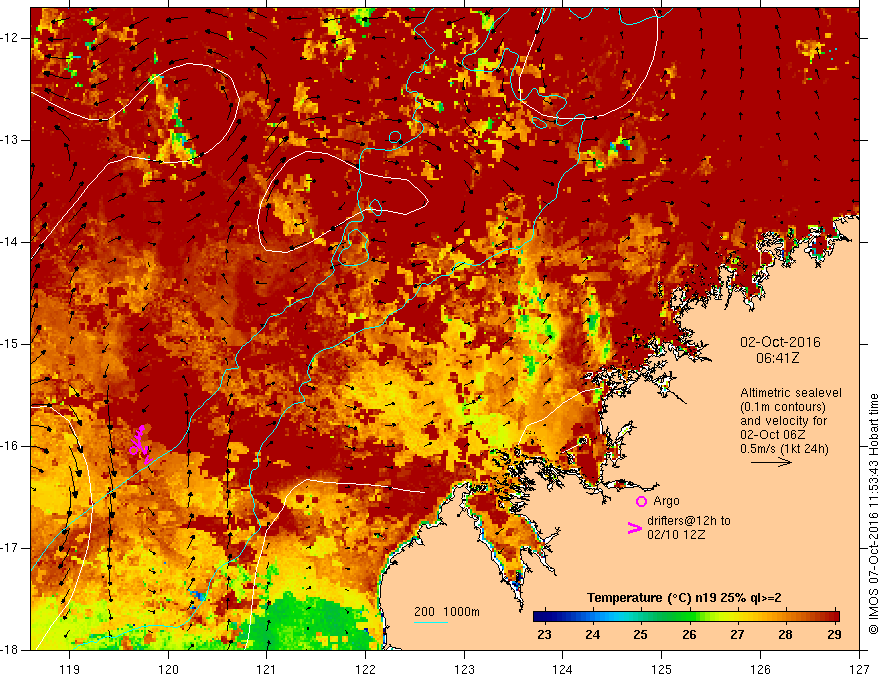
Task: Click the temperature colour bar
Action: coord(686,617)
